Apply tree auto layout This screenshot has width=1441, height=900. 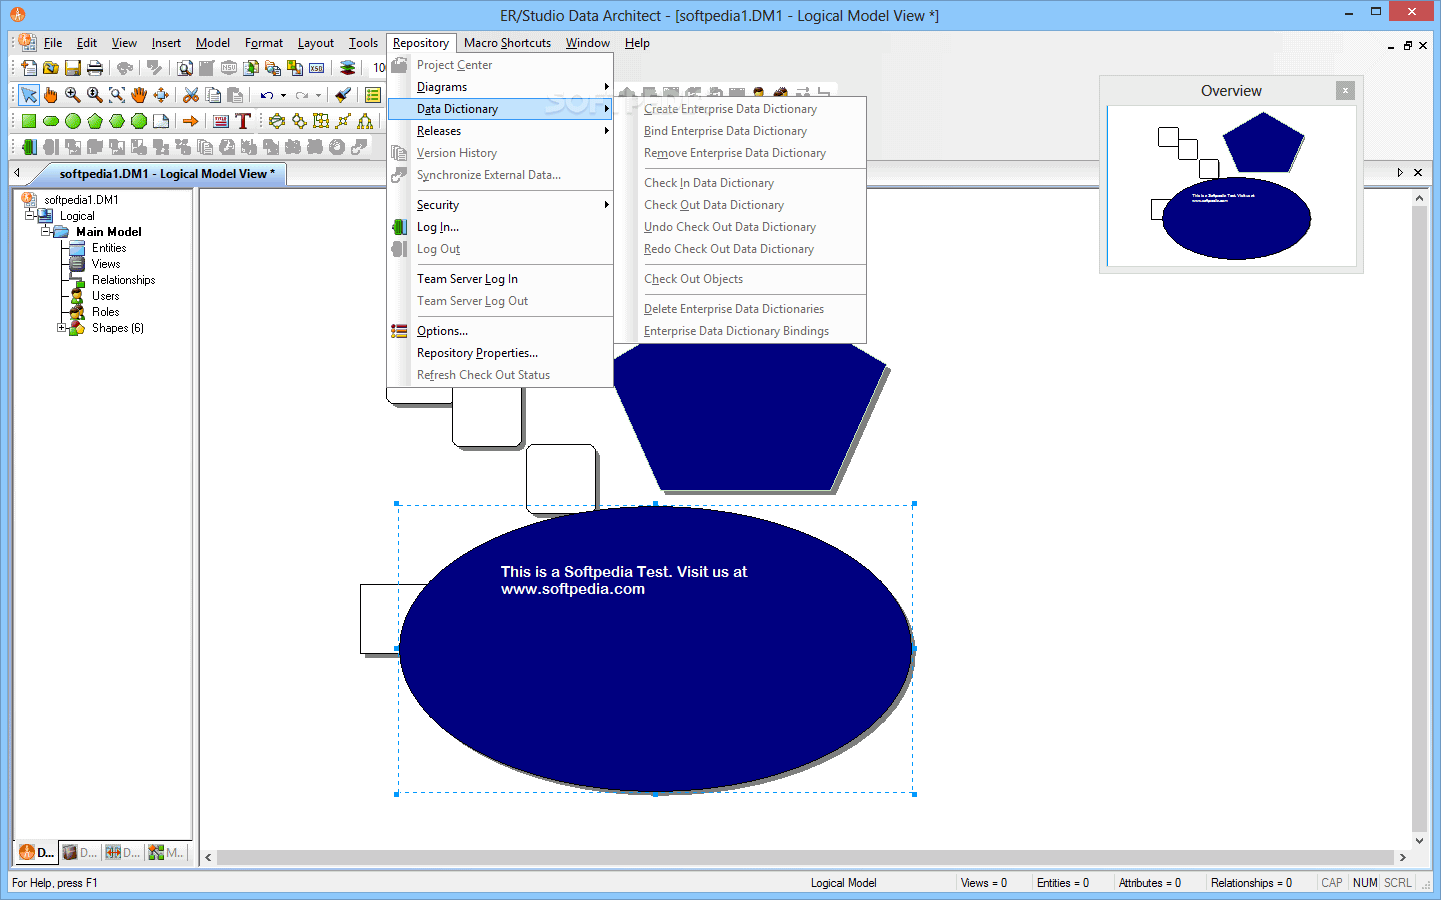tap(365, 121)
